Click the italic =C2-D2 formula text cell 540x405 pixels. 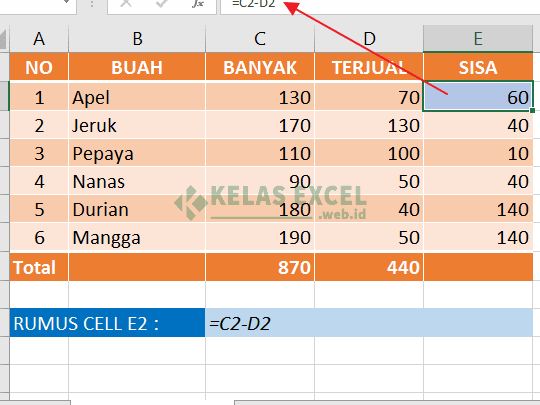pyautogui.click(x=369, y=323)
